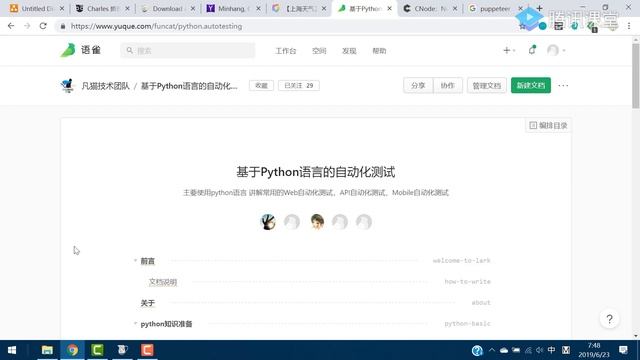Open the 发现 navigation item

click(x=349, y=51)
